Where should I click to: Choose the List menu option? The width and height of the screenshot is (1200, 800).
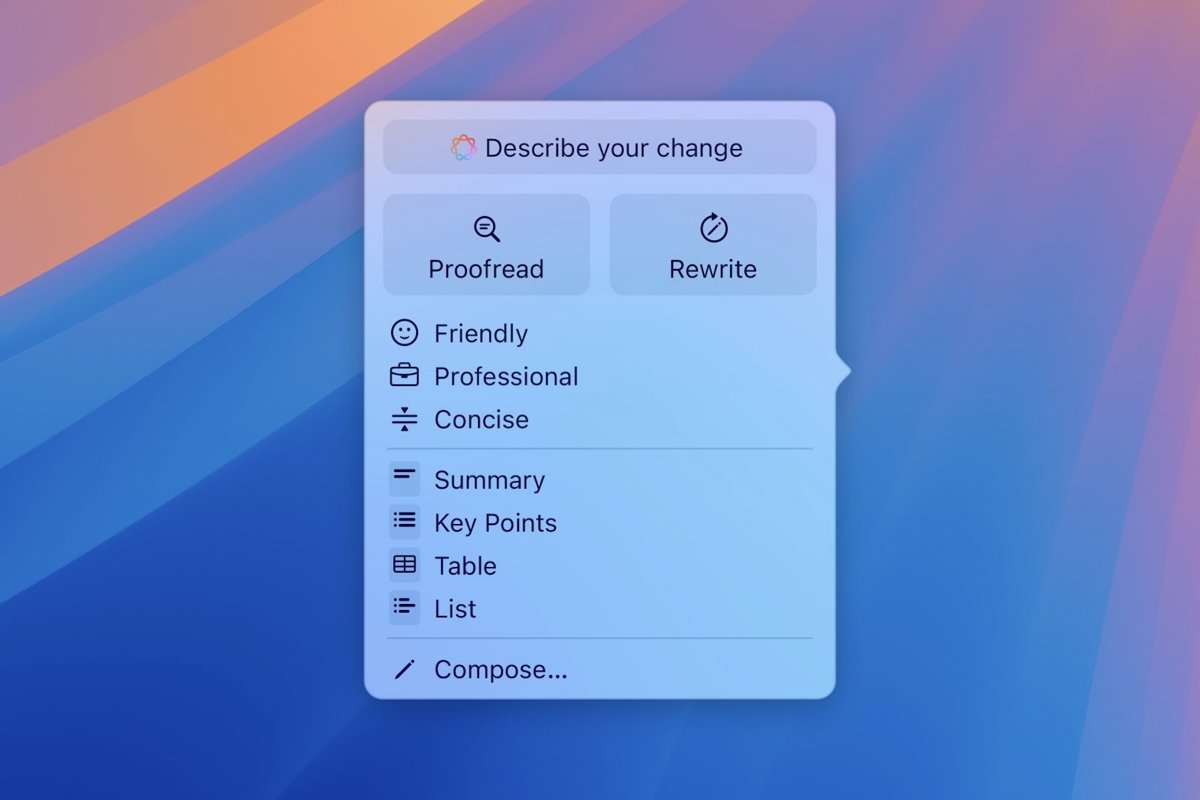600,608
